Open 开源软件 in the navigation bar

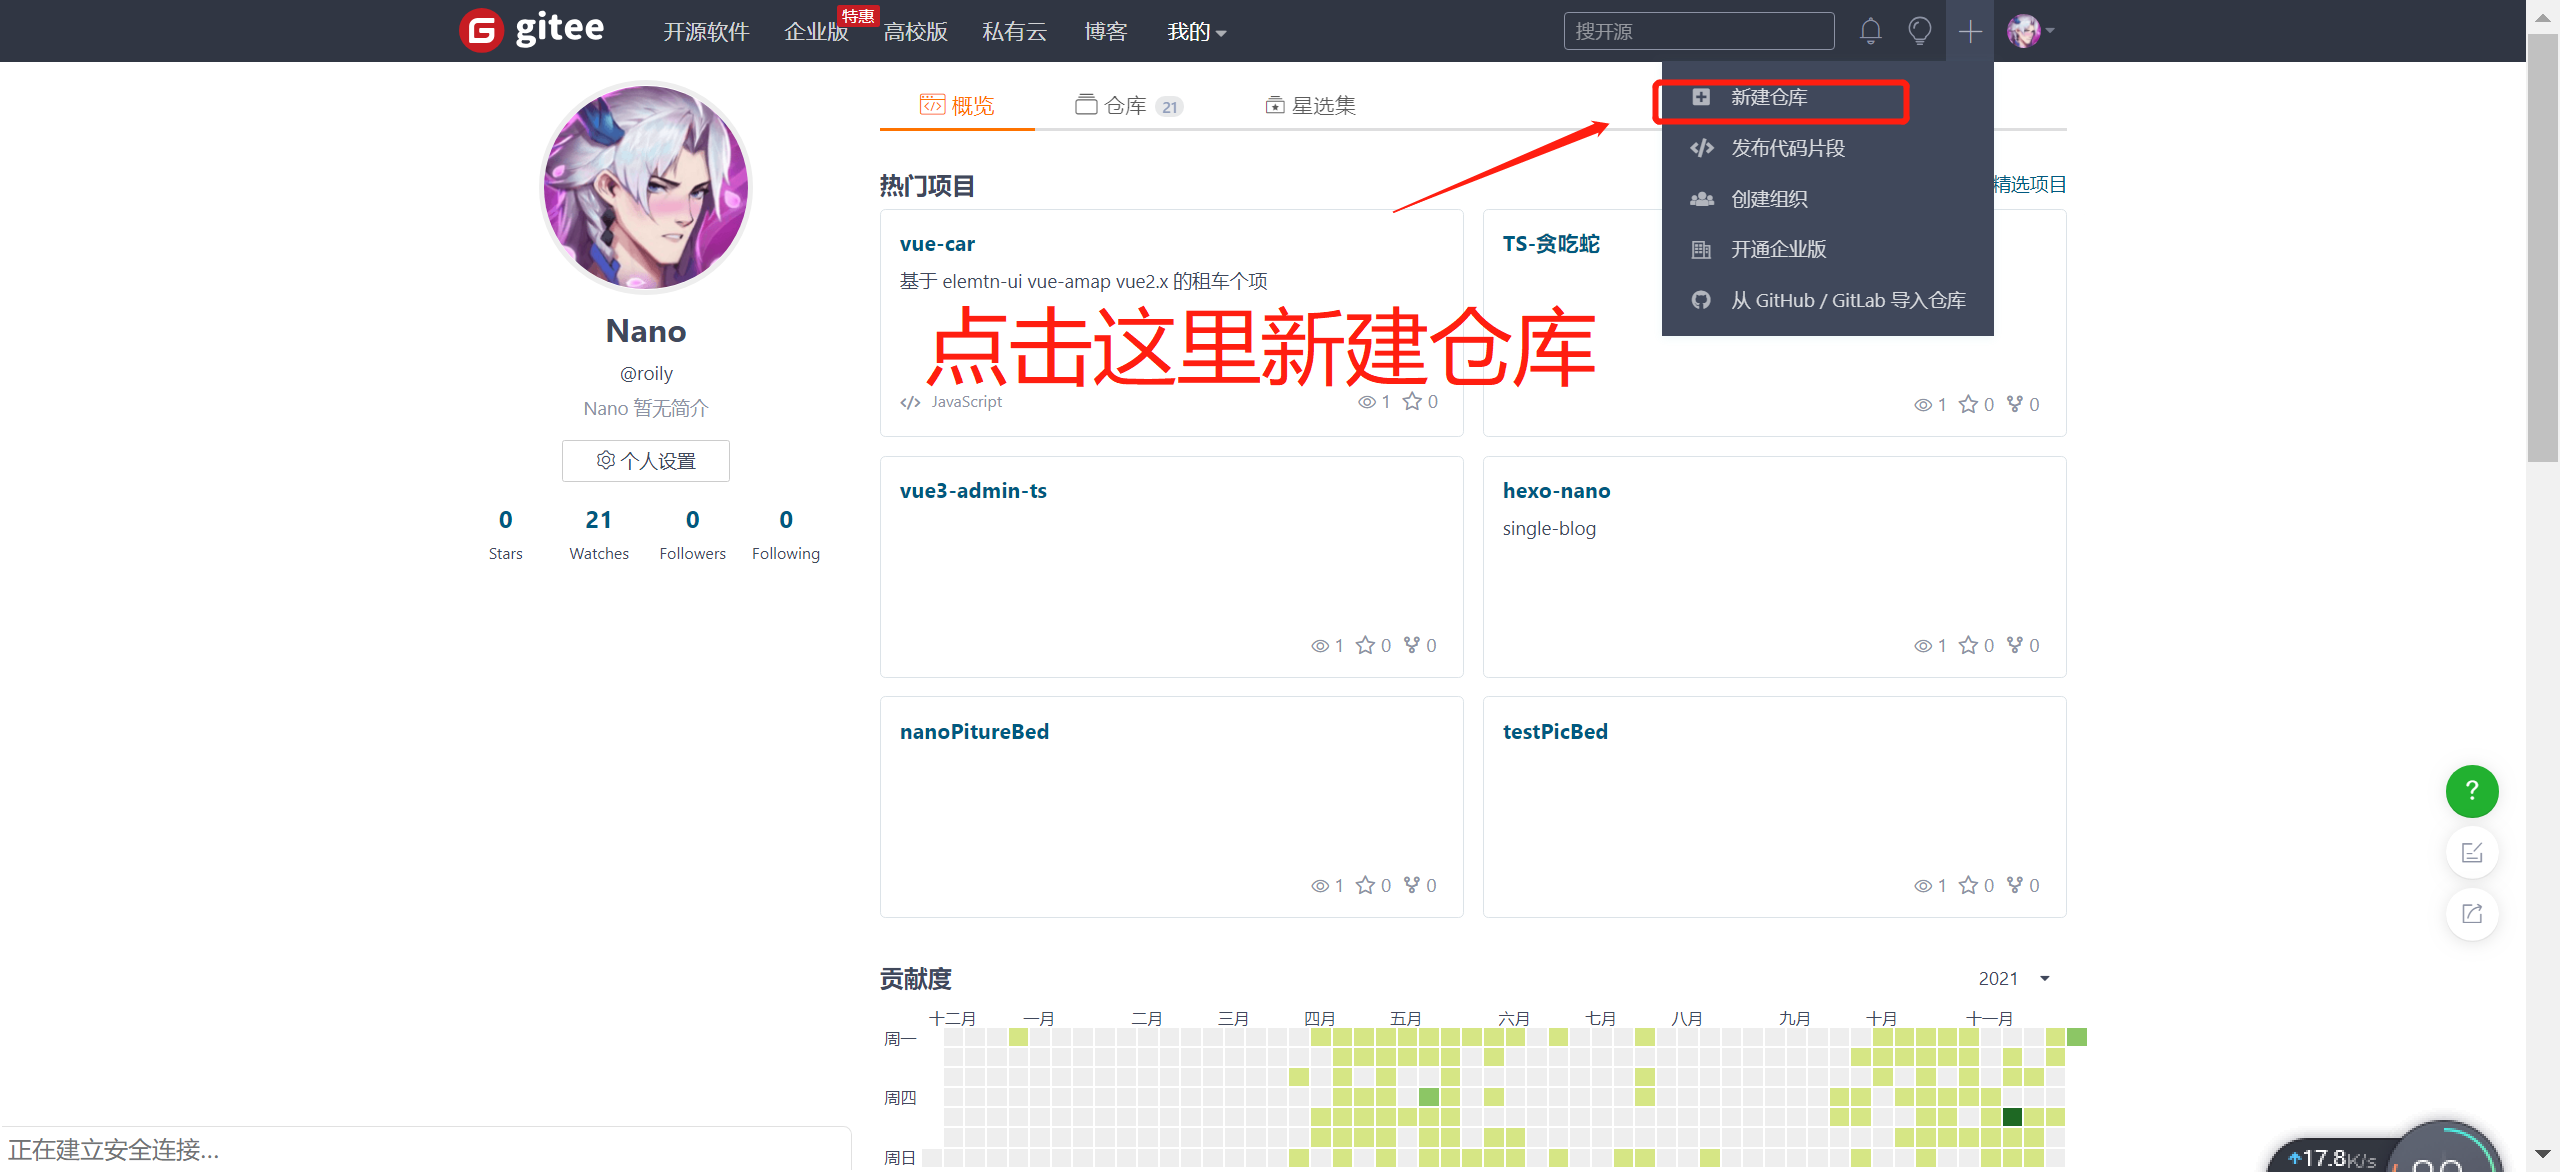point(706,32)
